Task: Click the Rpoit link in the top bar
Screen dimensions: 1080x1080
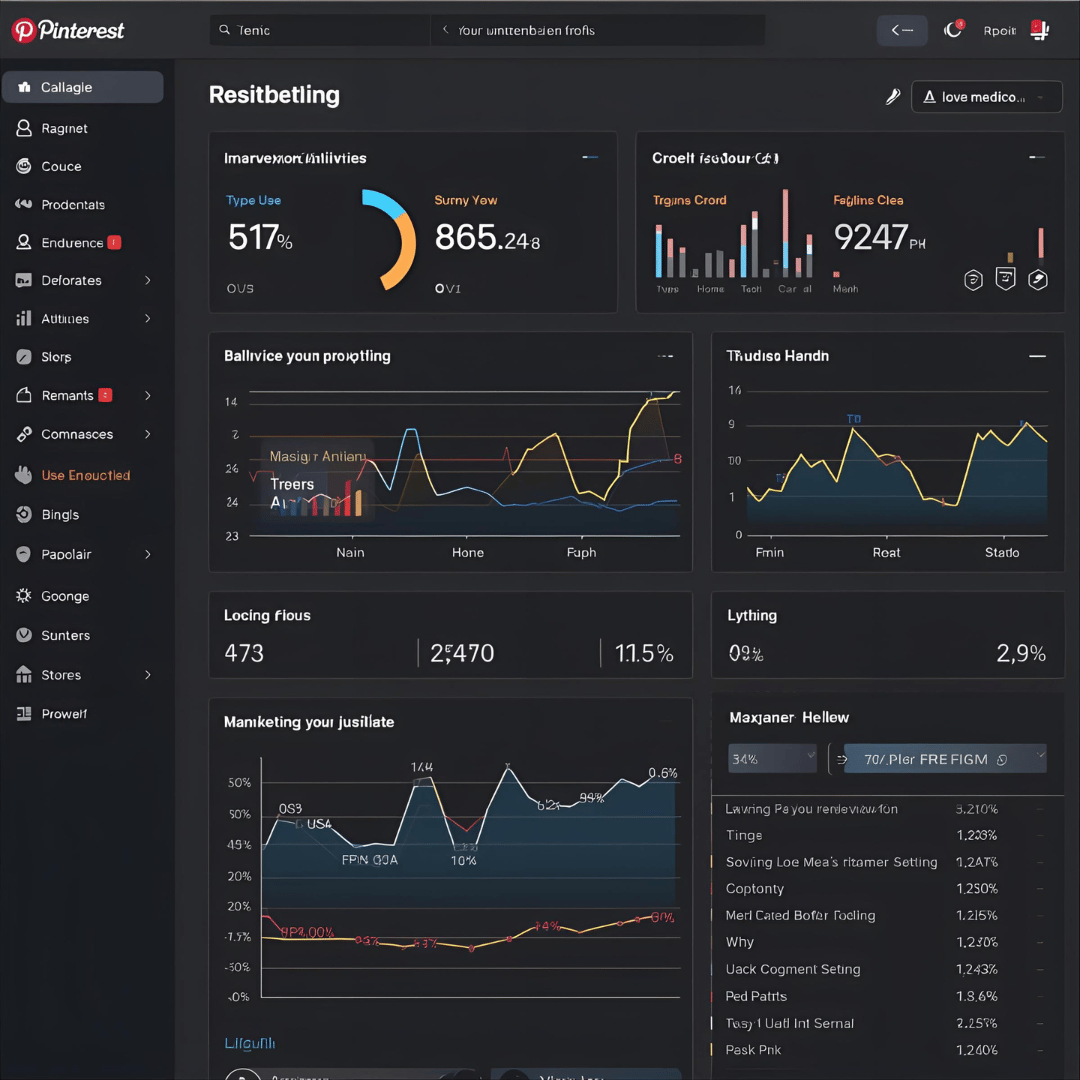Action: click(1000, 30)
